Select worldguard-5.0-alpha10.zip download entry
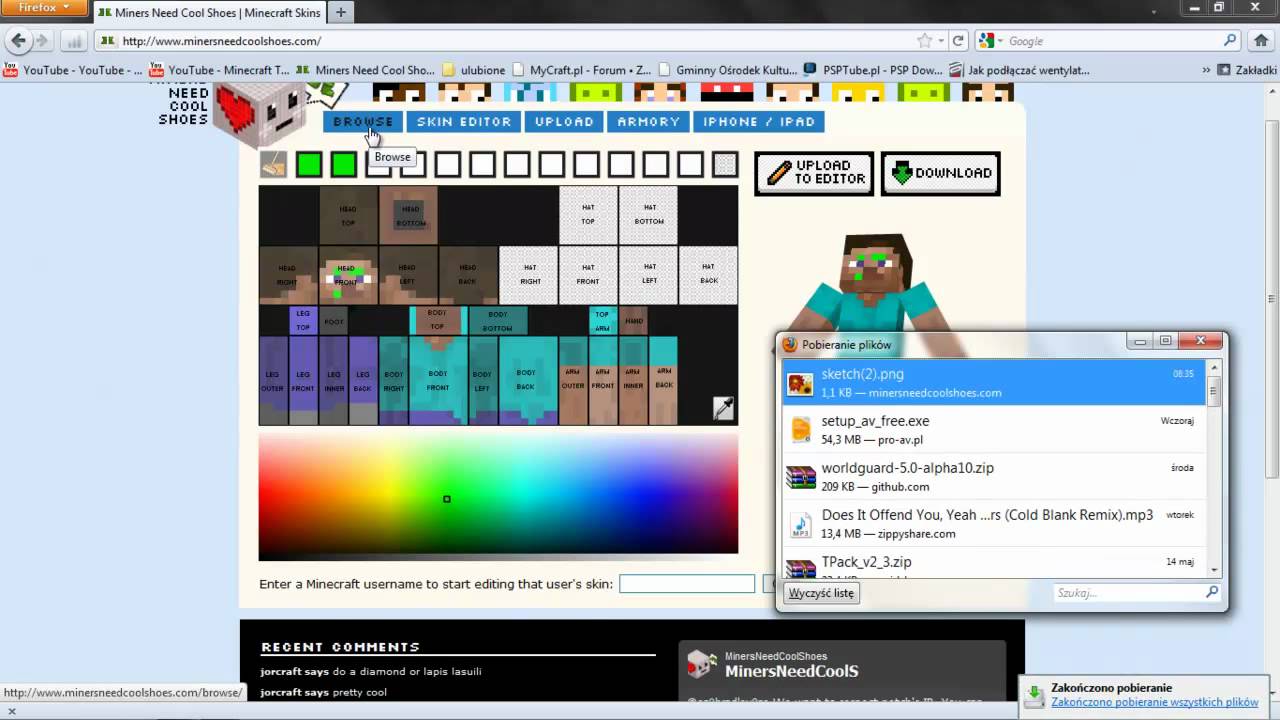The image size is (1280, 720). tap(996, 476)
